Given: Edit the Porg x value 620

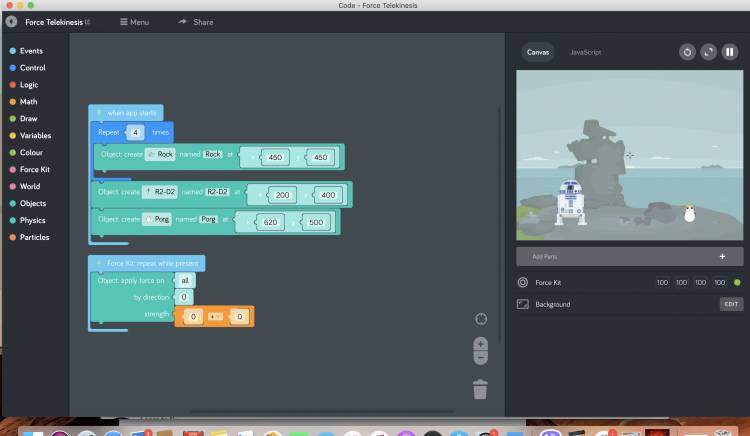Looking at the screenshot, I should click(270, 222).
